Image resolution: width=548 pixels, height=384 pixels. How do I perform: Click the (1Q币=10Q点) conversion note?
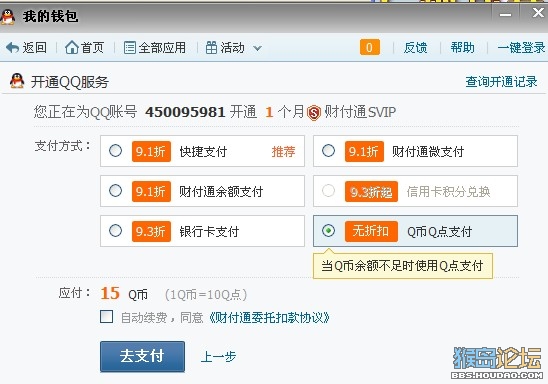coord(206,294)
